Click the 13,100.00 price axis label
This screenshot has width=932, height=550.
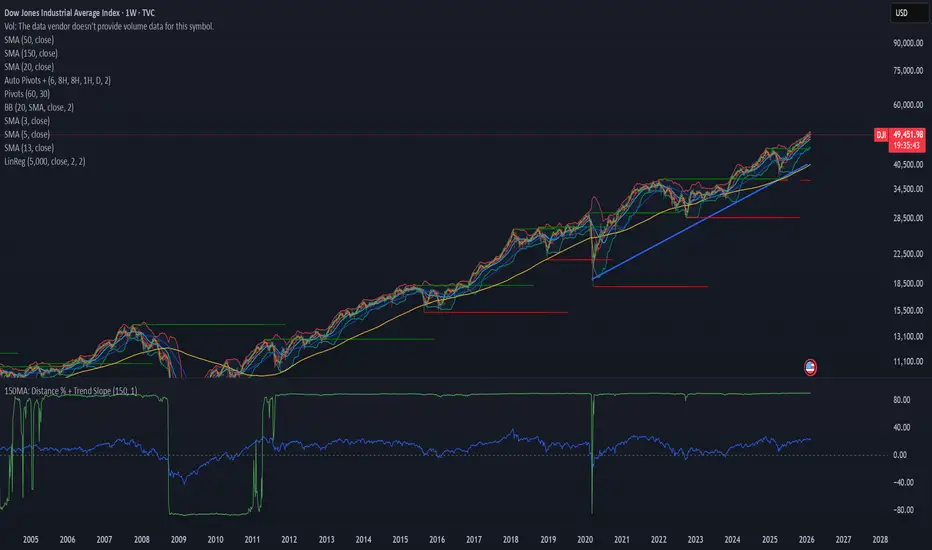tap(908, 337)
